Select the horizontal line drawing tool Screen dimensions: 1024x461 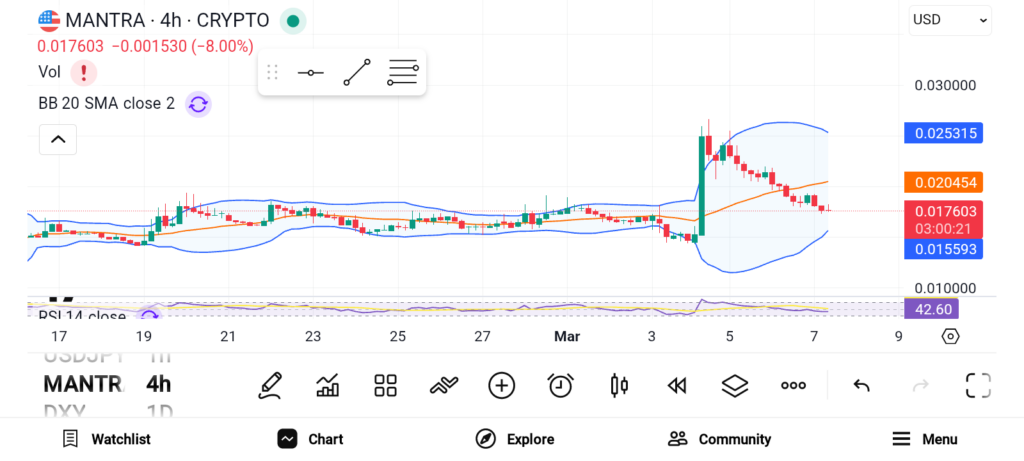click(x=310, y=72)
